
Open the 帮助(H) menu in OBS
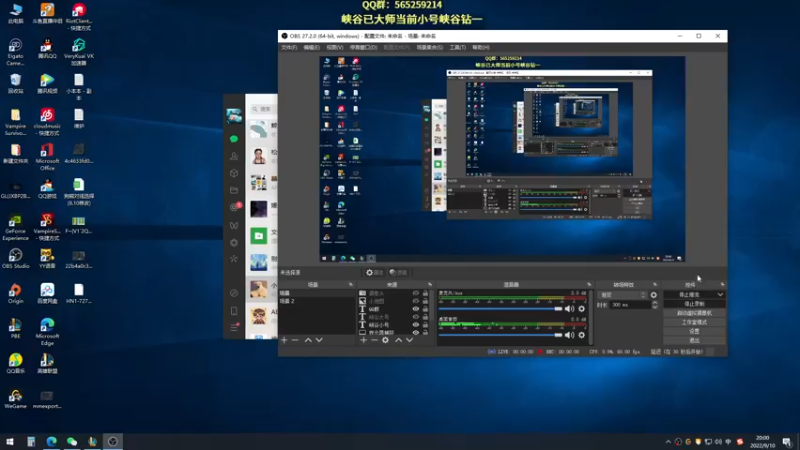click(481, 47)
